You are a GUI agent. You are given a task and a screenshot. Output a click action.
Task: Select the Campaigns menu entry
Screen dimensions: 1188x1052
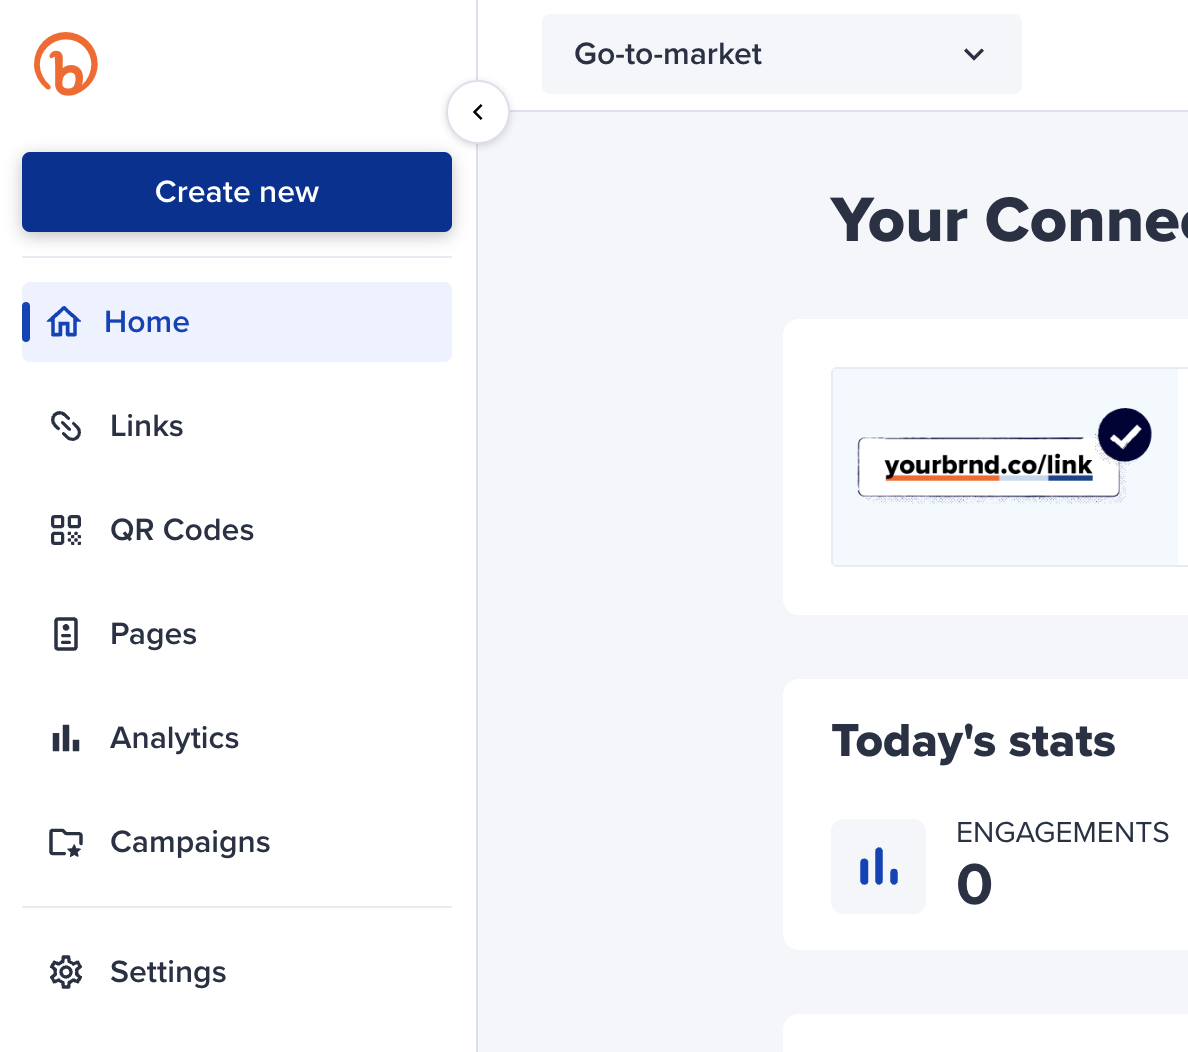pyautogui.click(x=236, y=842)
